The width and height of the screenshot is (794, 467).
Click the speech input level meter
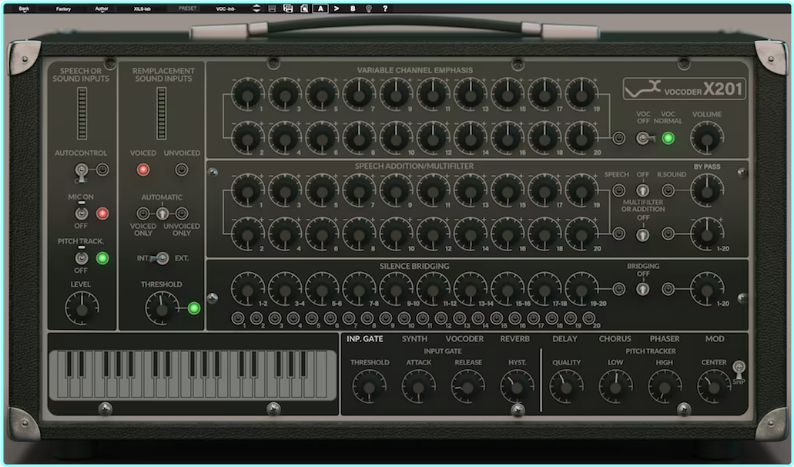click(82, 113)
